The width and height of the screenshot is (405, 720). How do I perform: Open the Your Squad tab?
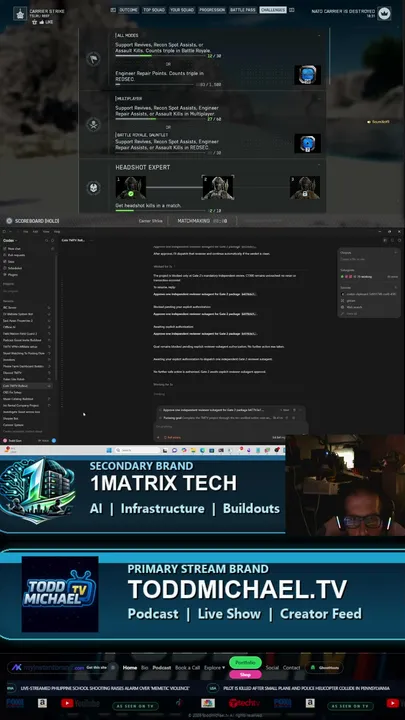pyautogui.click(x=181, y=10)
